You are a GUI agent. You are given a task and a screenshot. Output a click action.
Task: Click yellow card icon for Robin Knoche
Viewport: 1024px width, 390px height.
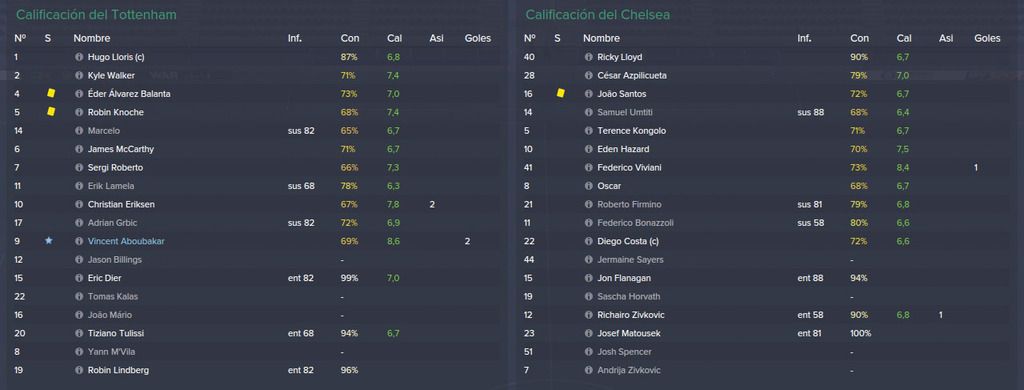click(51, 112)
